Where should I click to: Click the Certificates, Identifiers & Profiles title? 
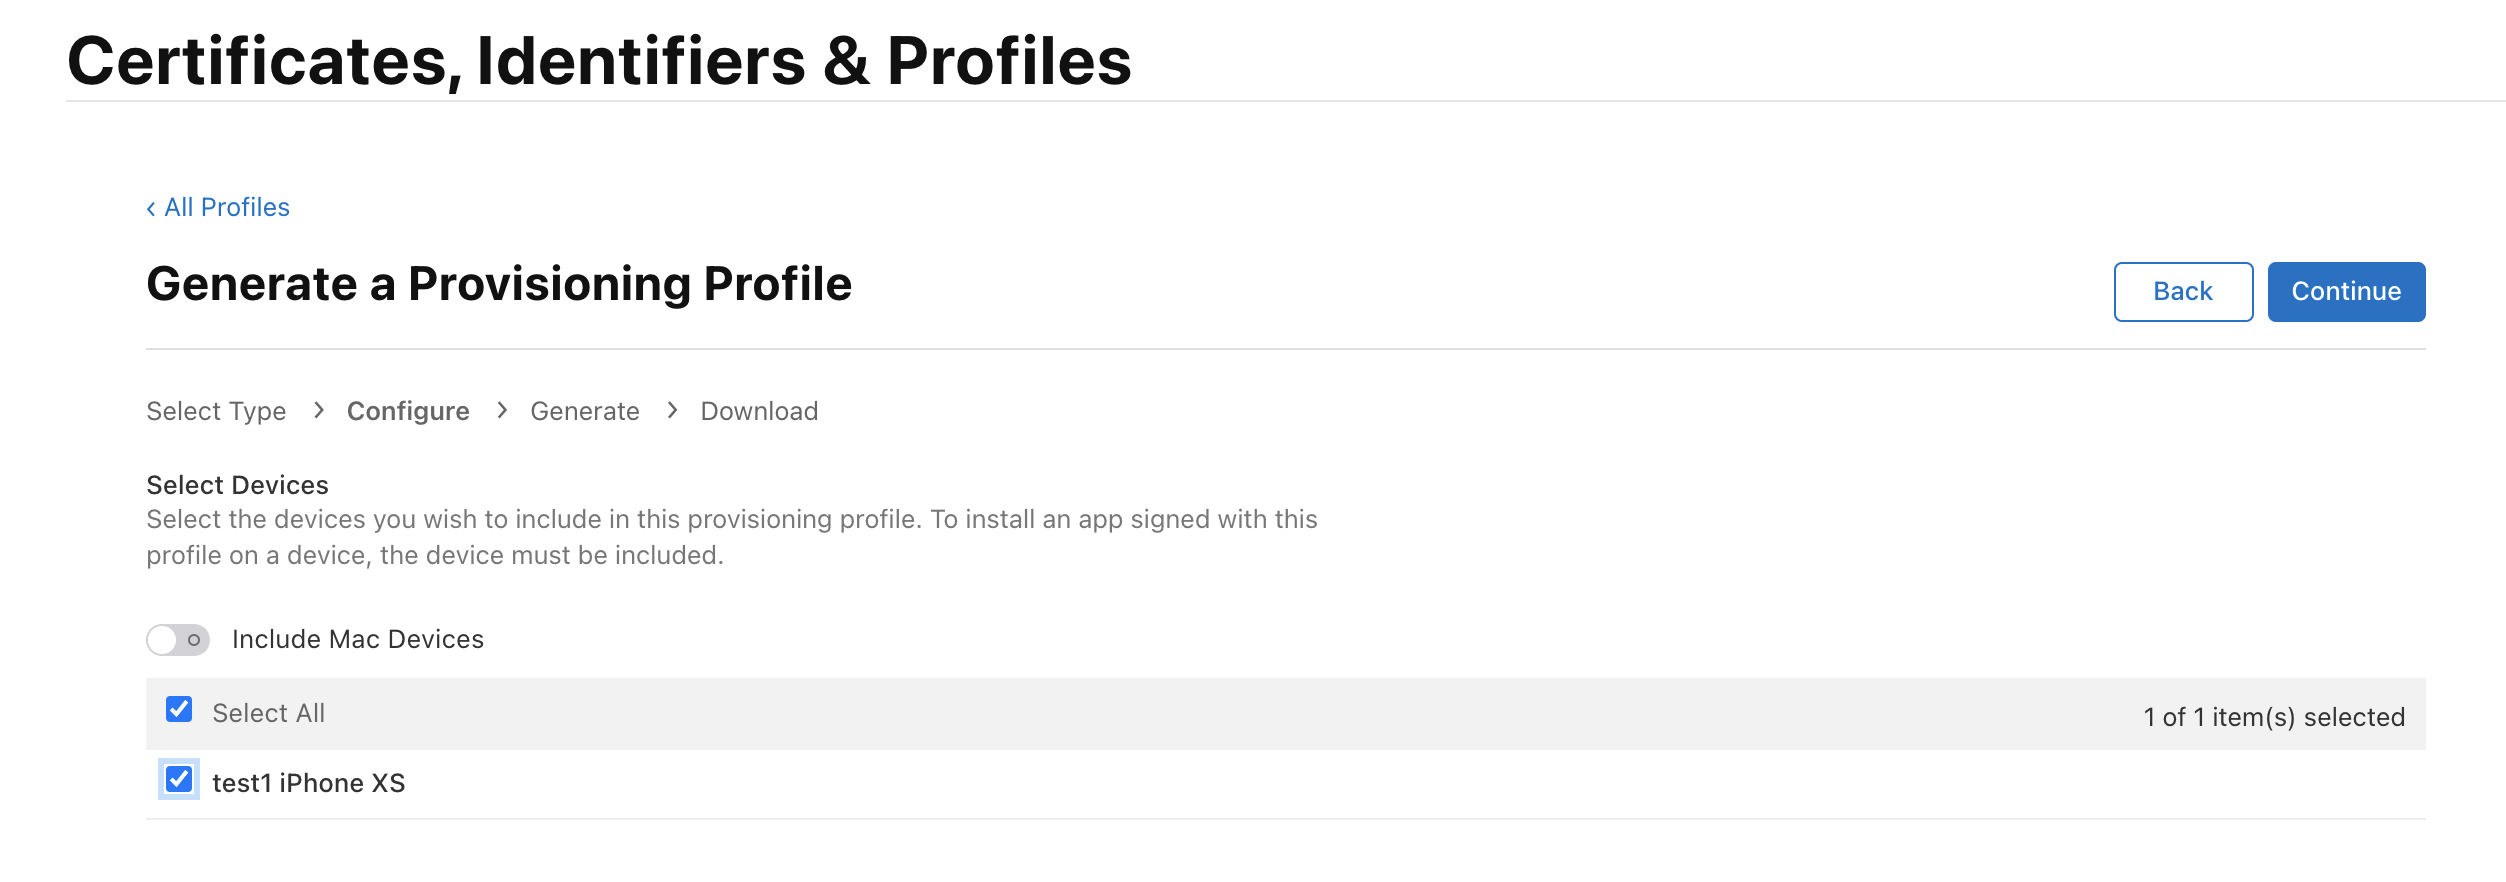click(599, 61)
